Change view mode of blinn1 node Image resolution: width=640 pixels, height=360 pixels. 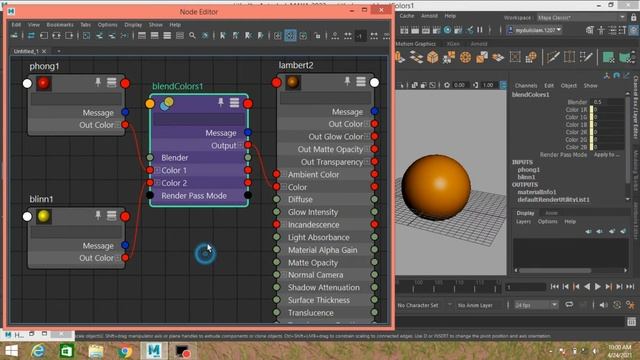click(x=111, y=216)
